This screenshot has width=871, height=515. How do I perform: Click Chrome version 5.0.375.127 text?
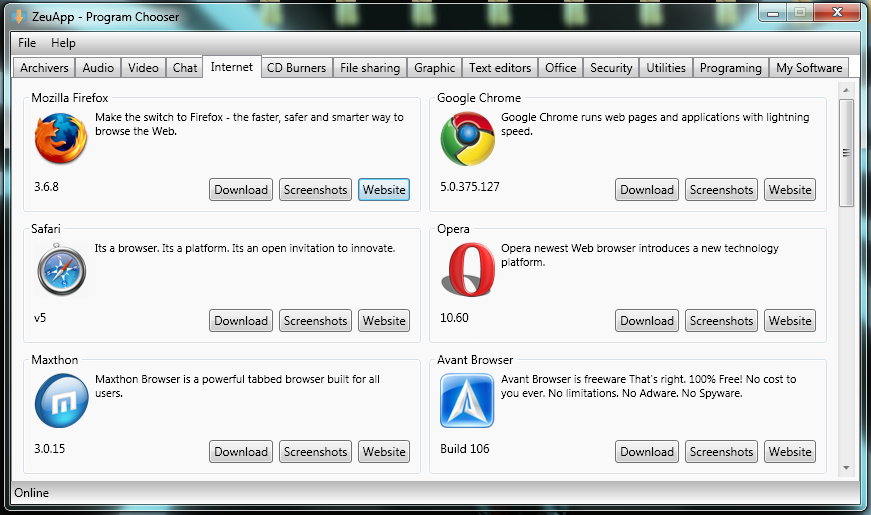[470, 187]
